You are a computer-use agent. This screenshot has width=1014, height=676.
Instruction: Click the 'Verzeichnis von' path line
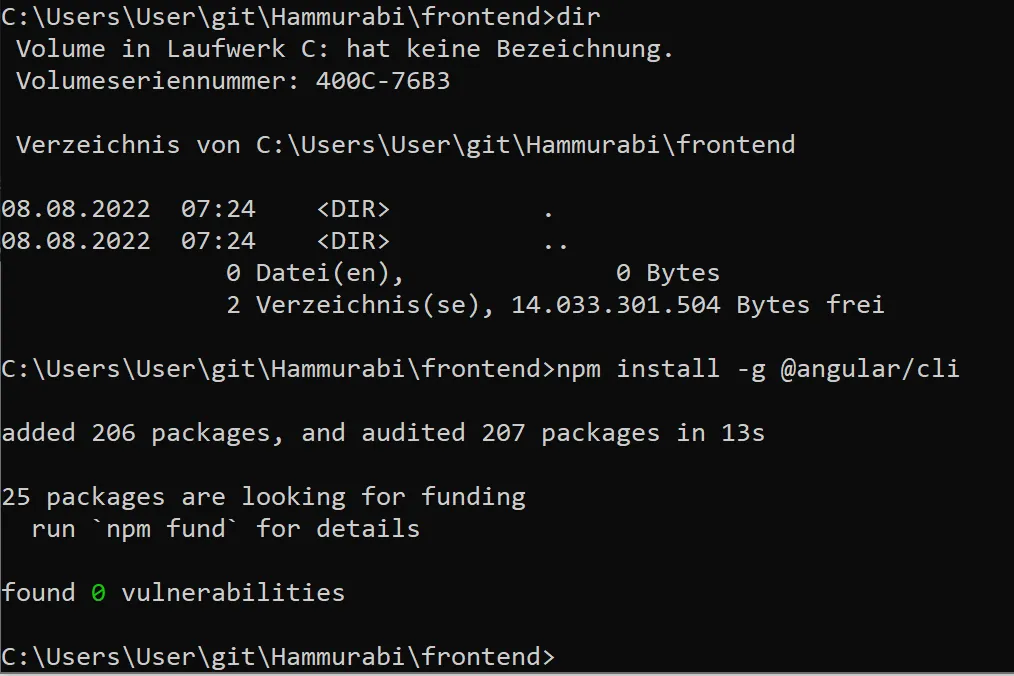[x=405, y=145]
